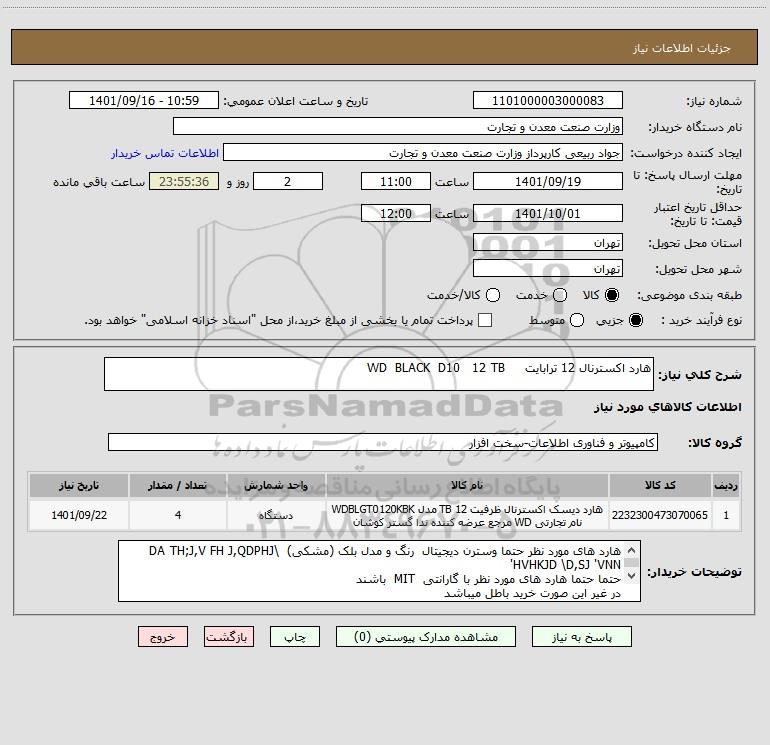Click the remaining time 23:55:36 field
The width and height of the screenshot is (770, 745).
click(184, 181)
